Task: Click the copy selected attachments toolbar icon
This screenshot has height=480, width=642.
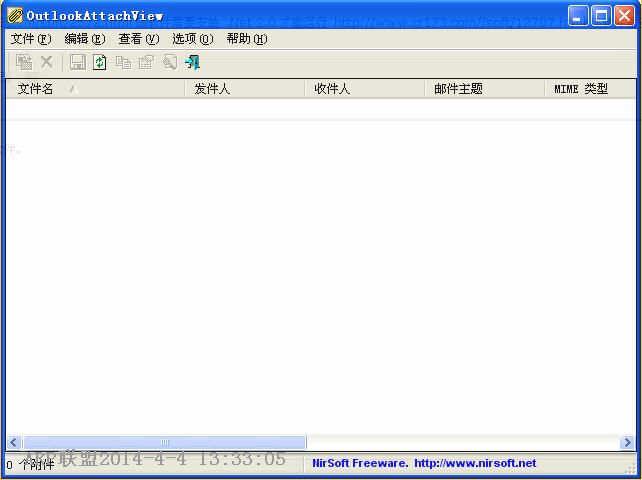Action: click(24, 62)
